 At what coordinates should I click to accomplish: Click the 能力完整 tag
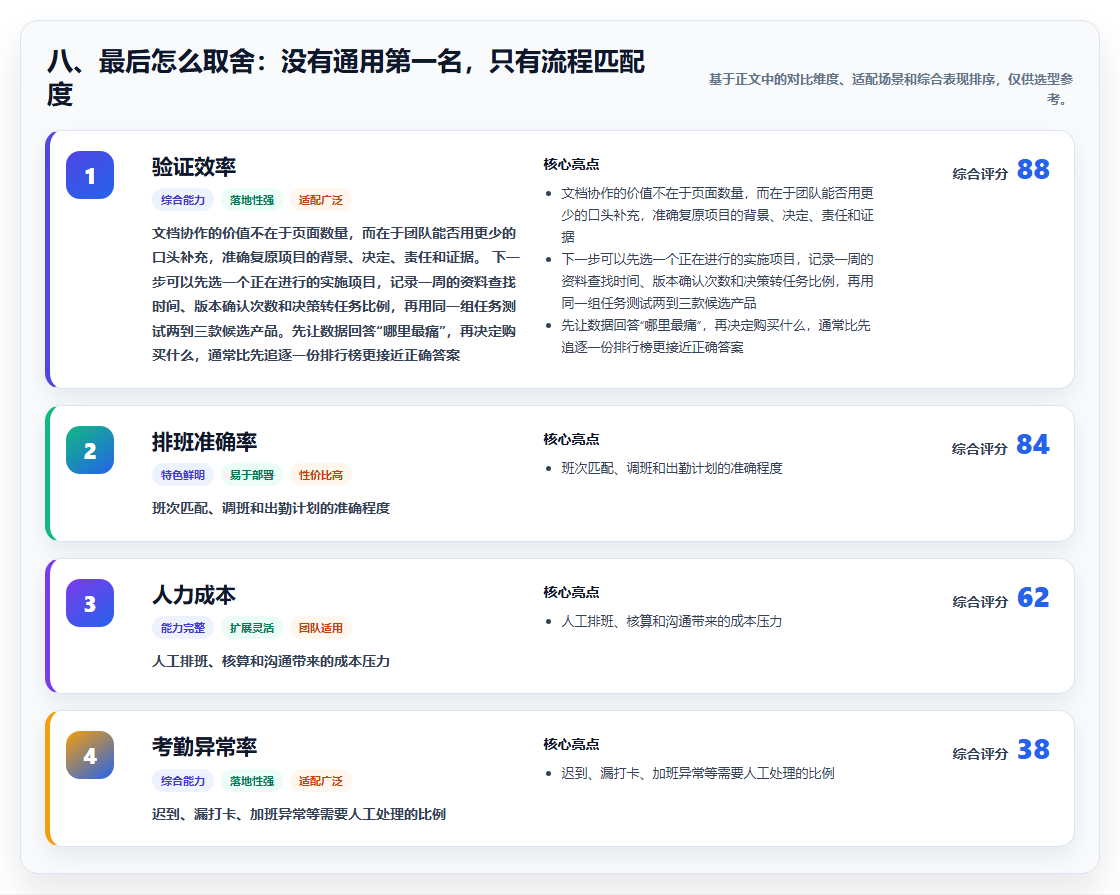183,628
